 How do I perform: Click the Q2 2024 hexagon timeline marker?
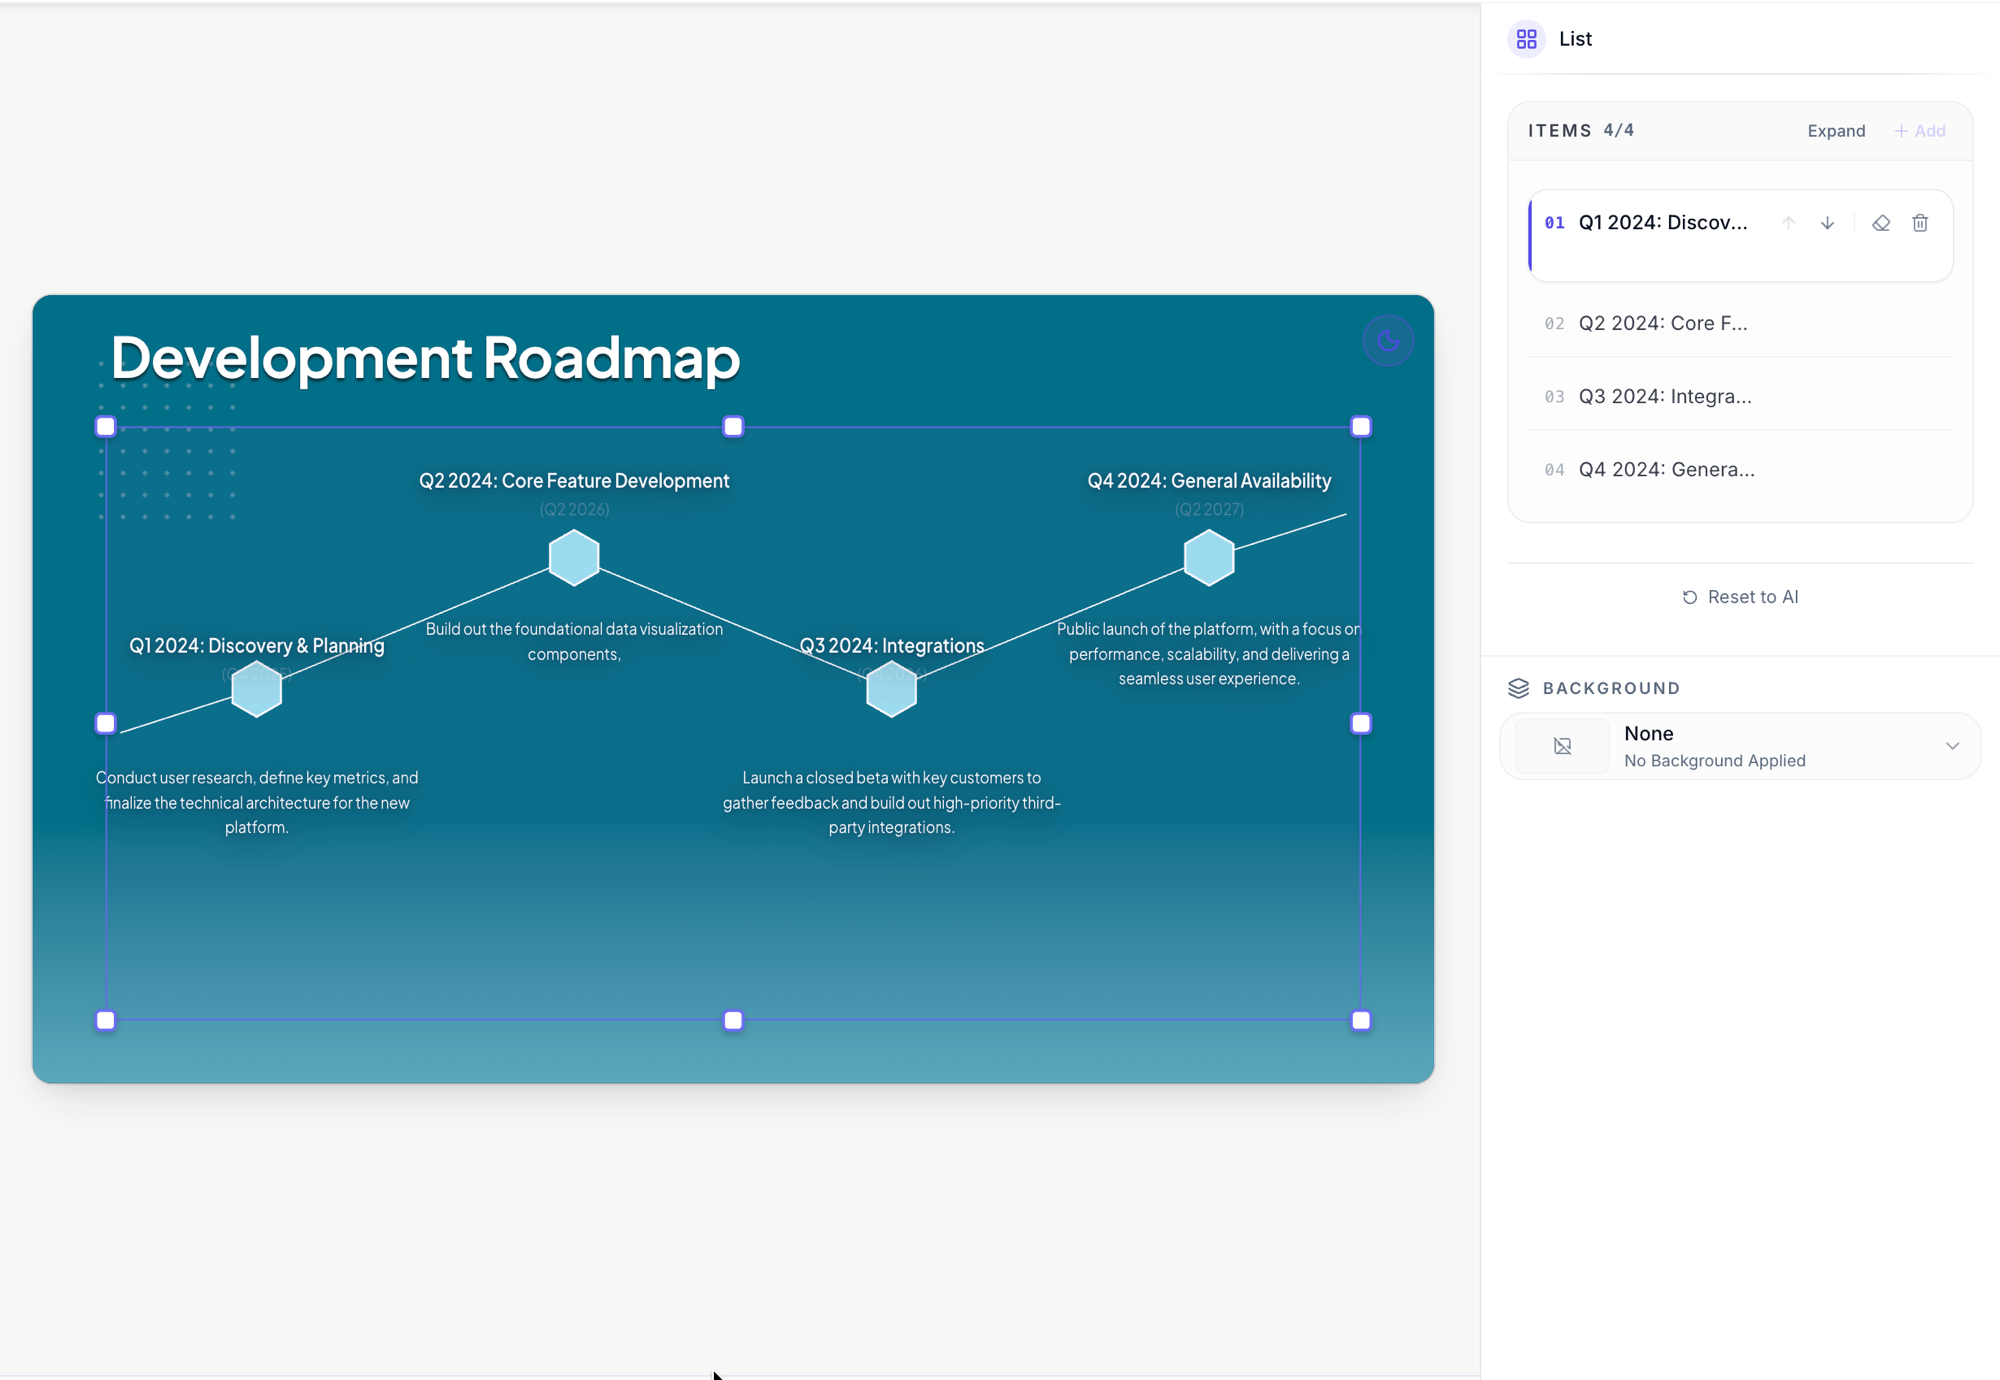coord(574,557)
